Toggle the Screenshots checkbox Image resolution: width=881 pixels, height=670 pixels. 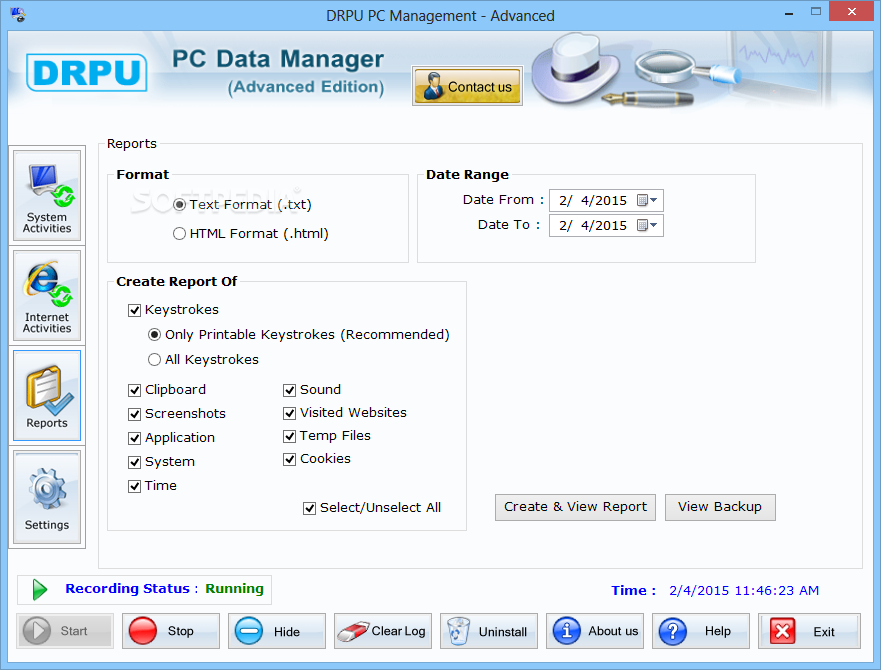click(134, 414)
